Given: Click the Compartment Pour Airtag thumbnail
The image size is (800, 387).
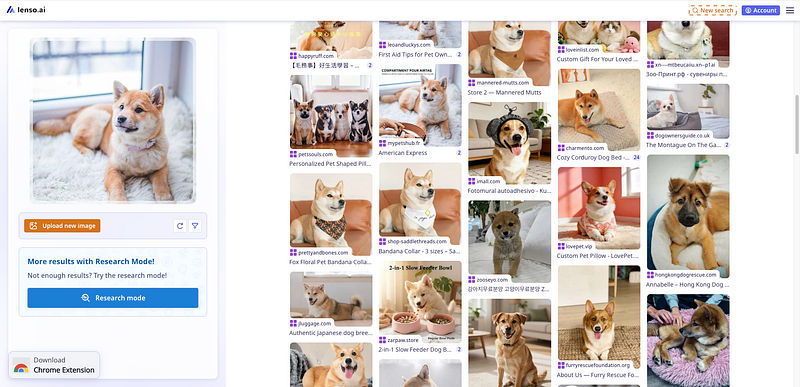Looking at the screenshot, I should coord(420,105).
